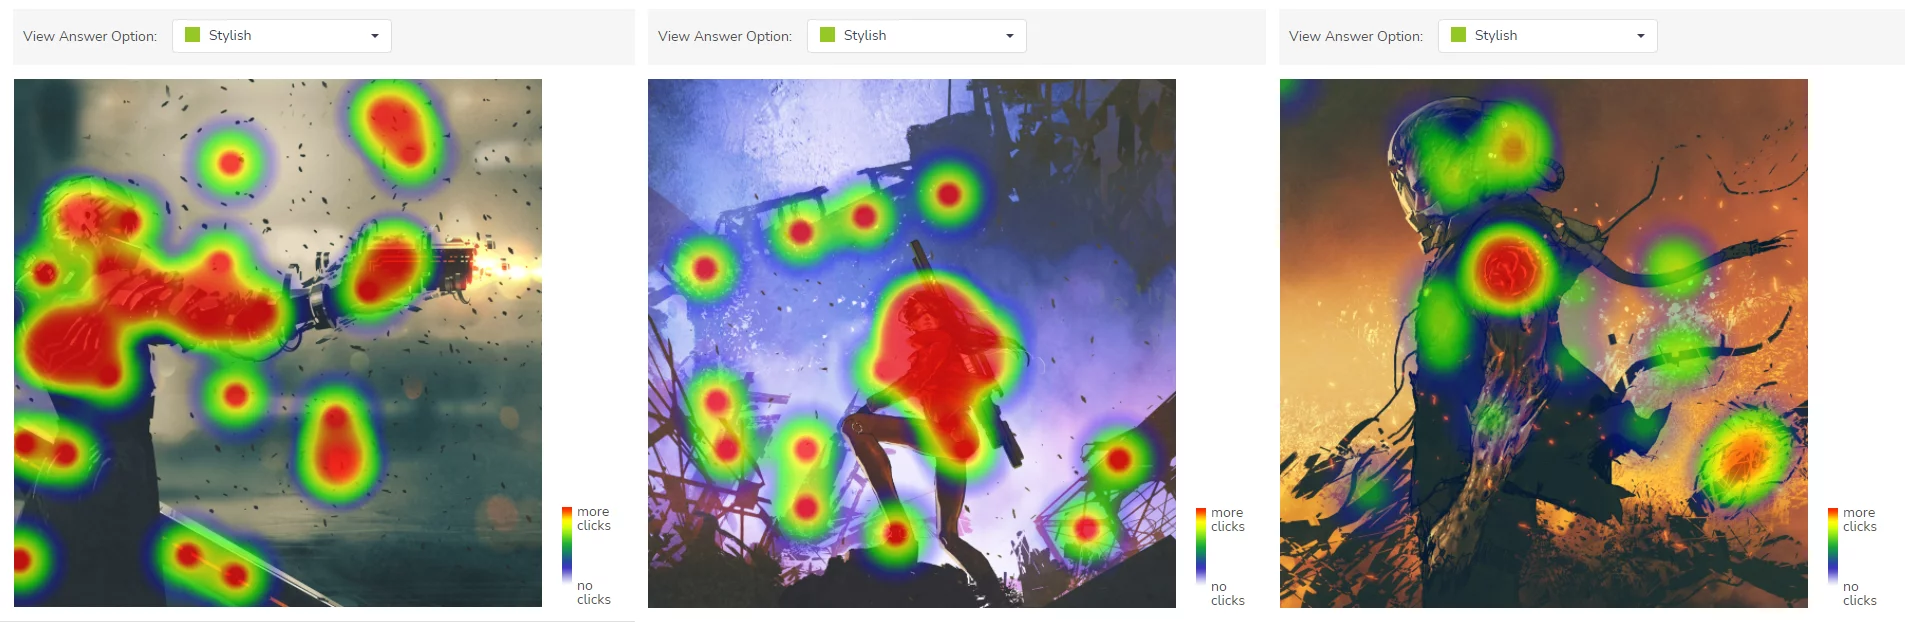Click the Stylish text in the purple warrior heatmap's dropdown

click(865, 35)
